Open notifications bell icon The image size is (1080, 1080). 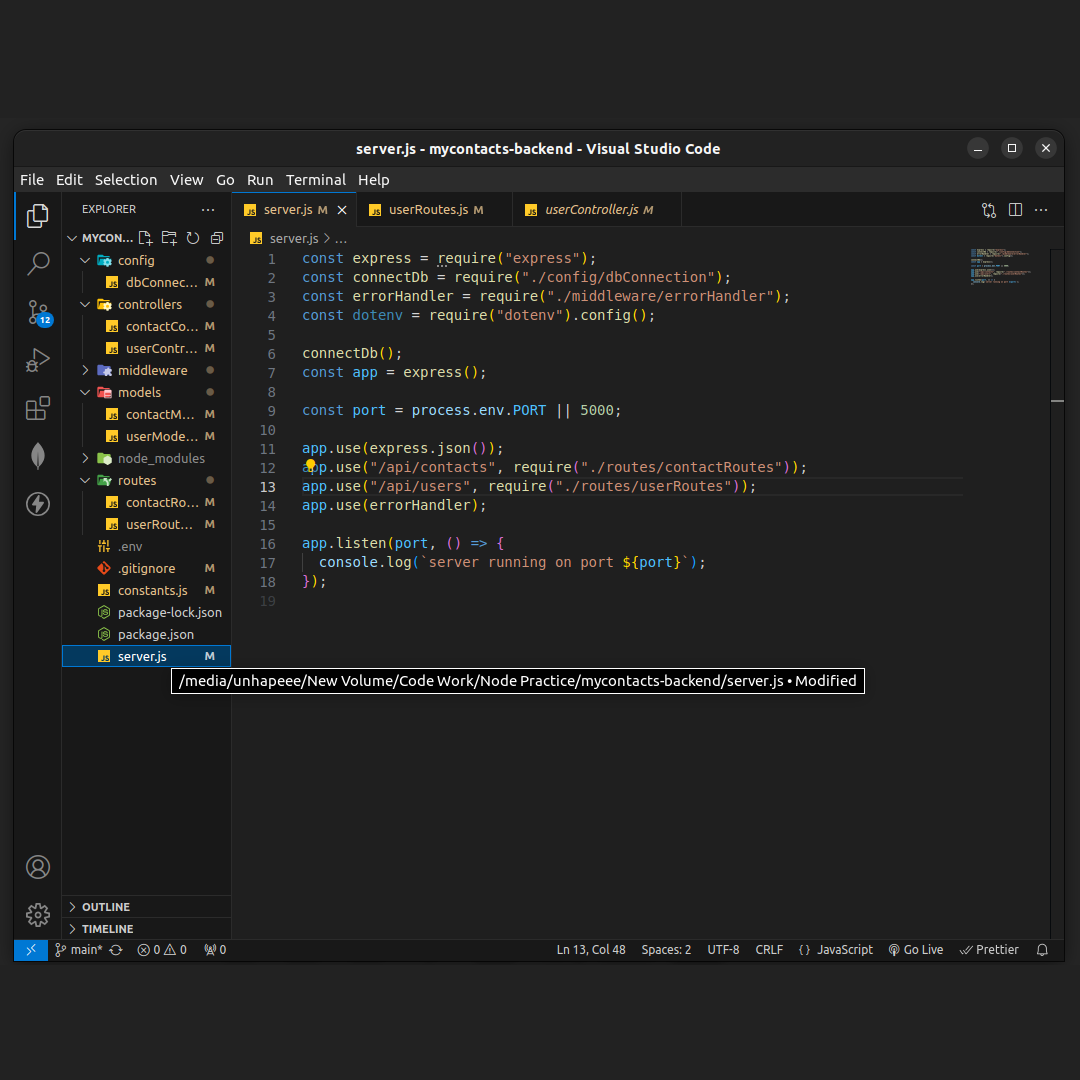click(x=1042, y=950)
